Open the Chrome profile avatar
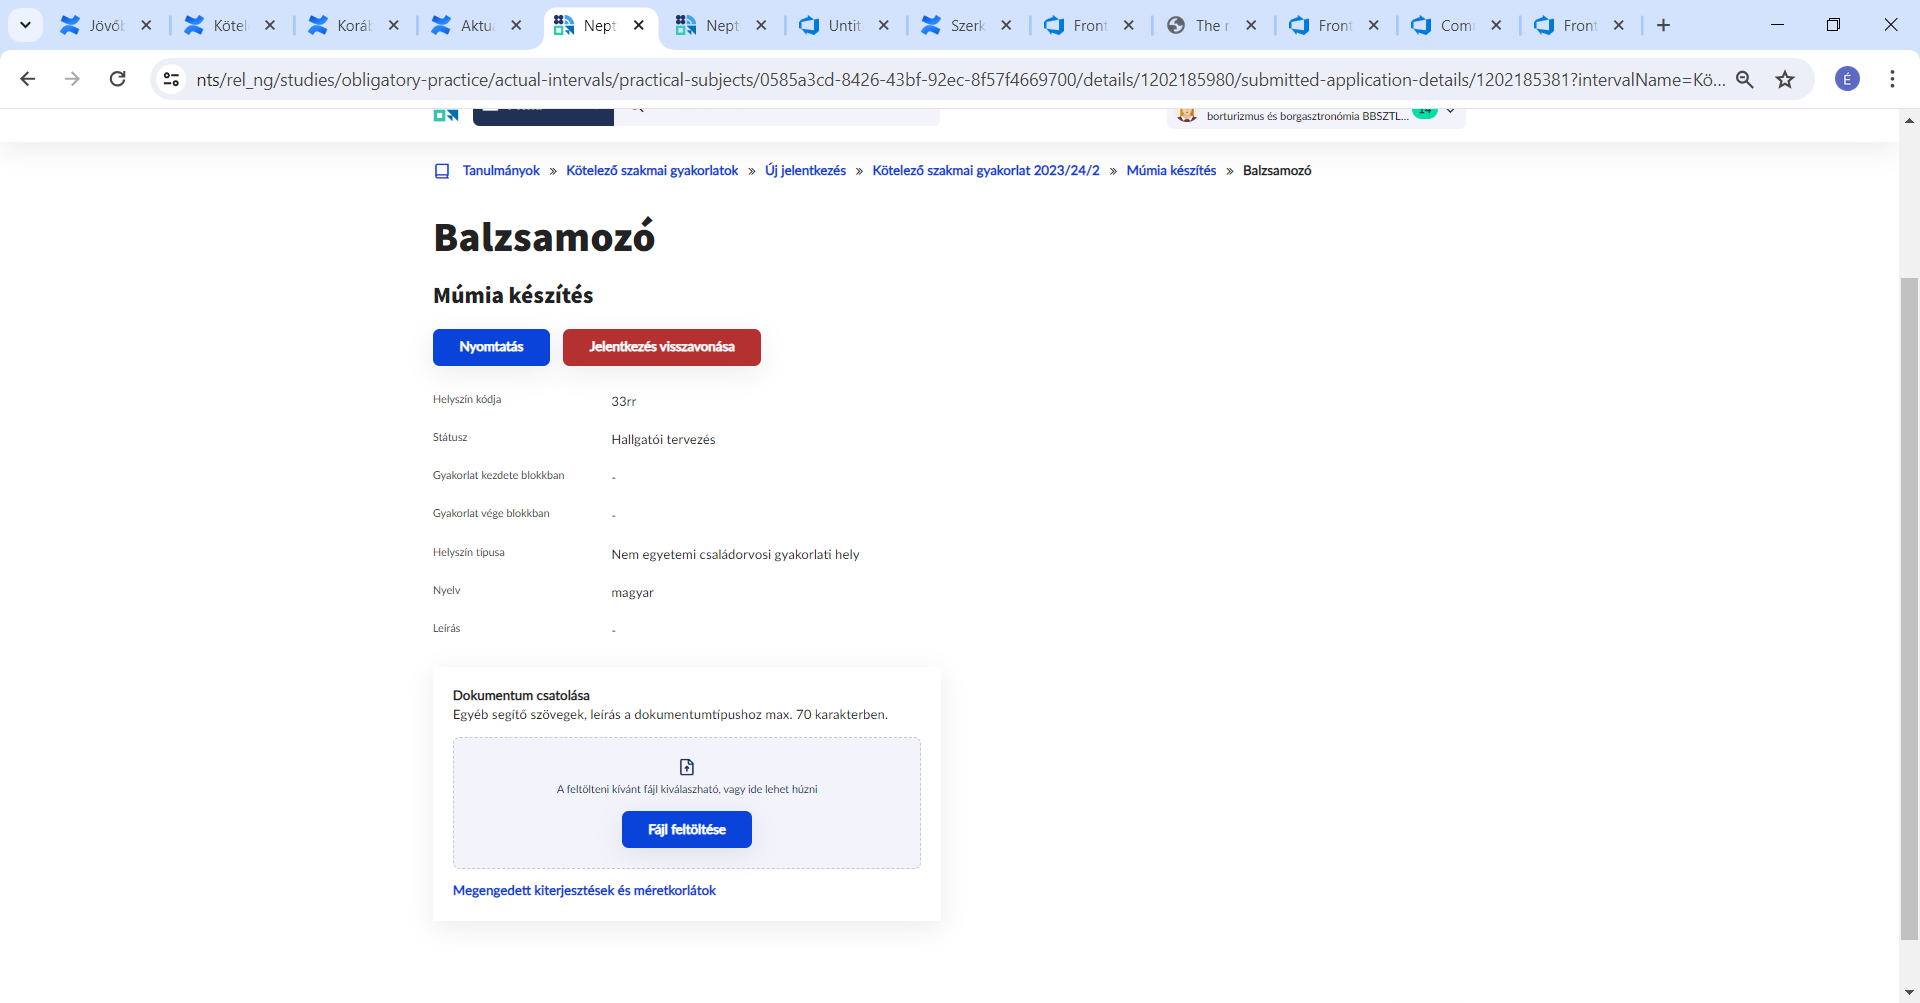Image resolution: width=1920 pixels, height=1003 pixels. (x=1848, y=79)
